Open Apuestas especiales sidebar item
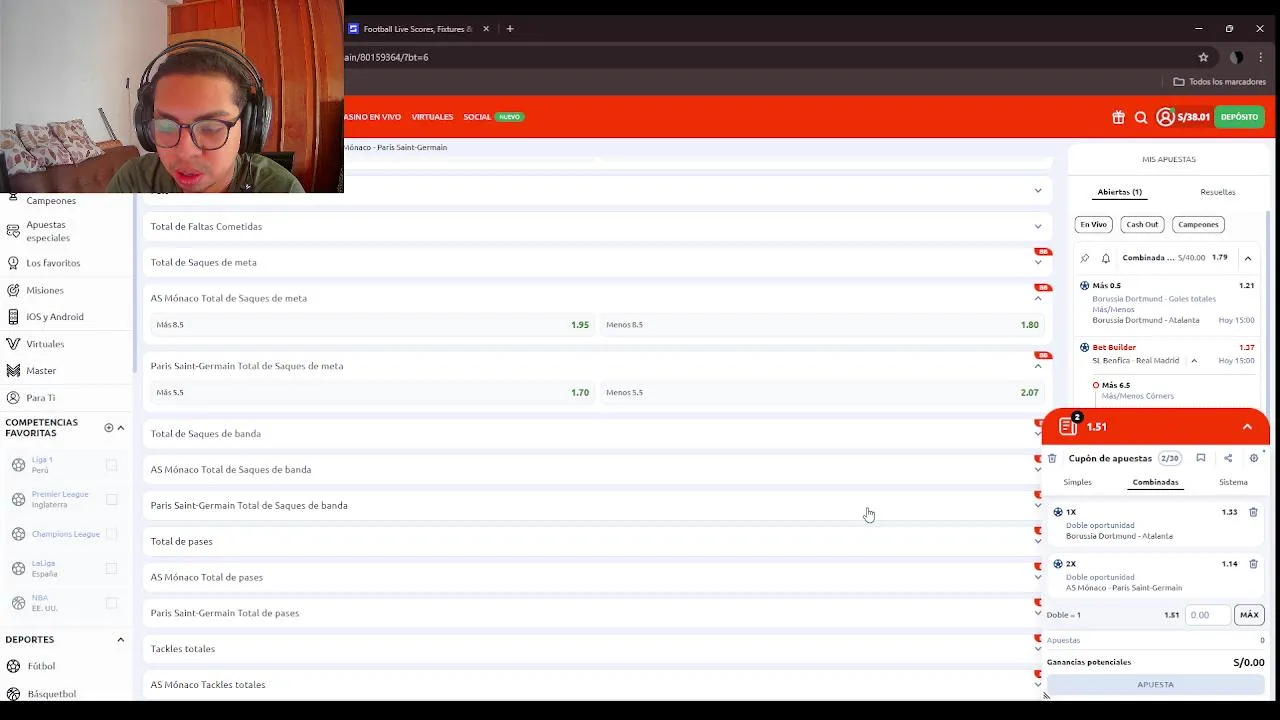The height and width of the screenshot is (720, 1280). tap(48, 231)
